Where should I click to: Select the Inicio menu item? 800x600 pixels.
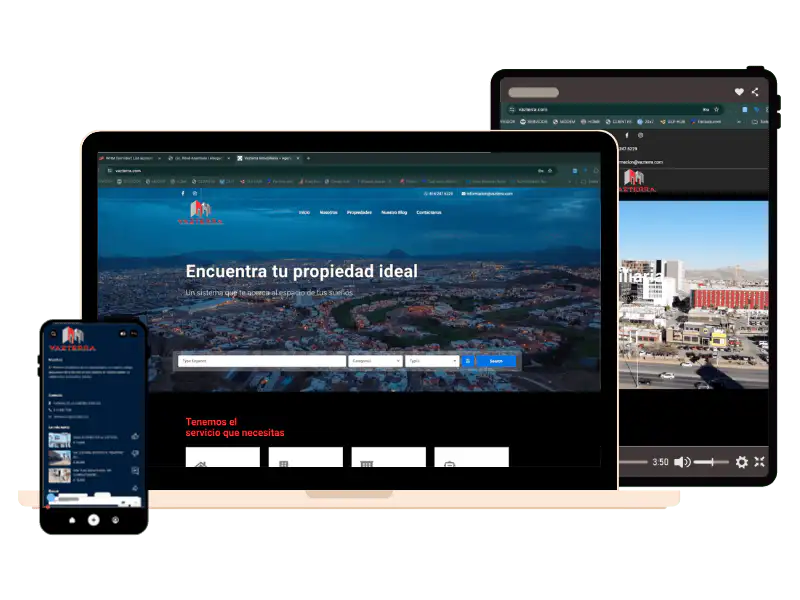pos(304,212)
